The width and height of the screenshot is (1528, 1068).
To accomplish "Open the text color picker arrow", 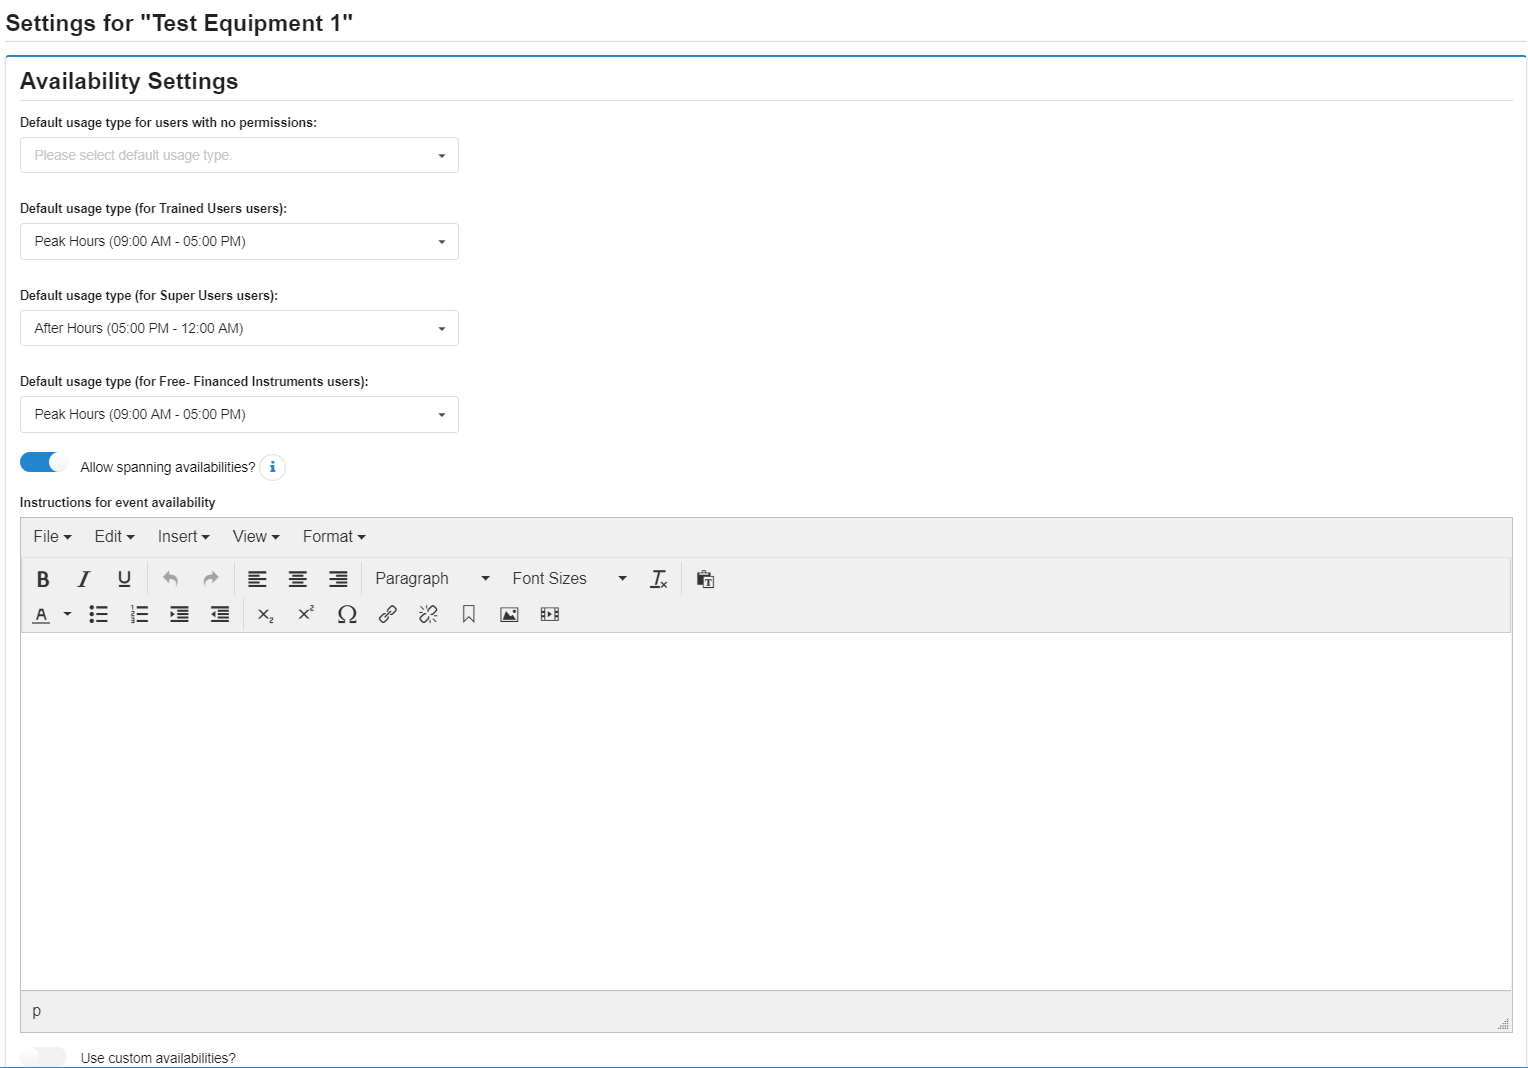I will [67, 614].
